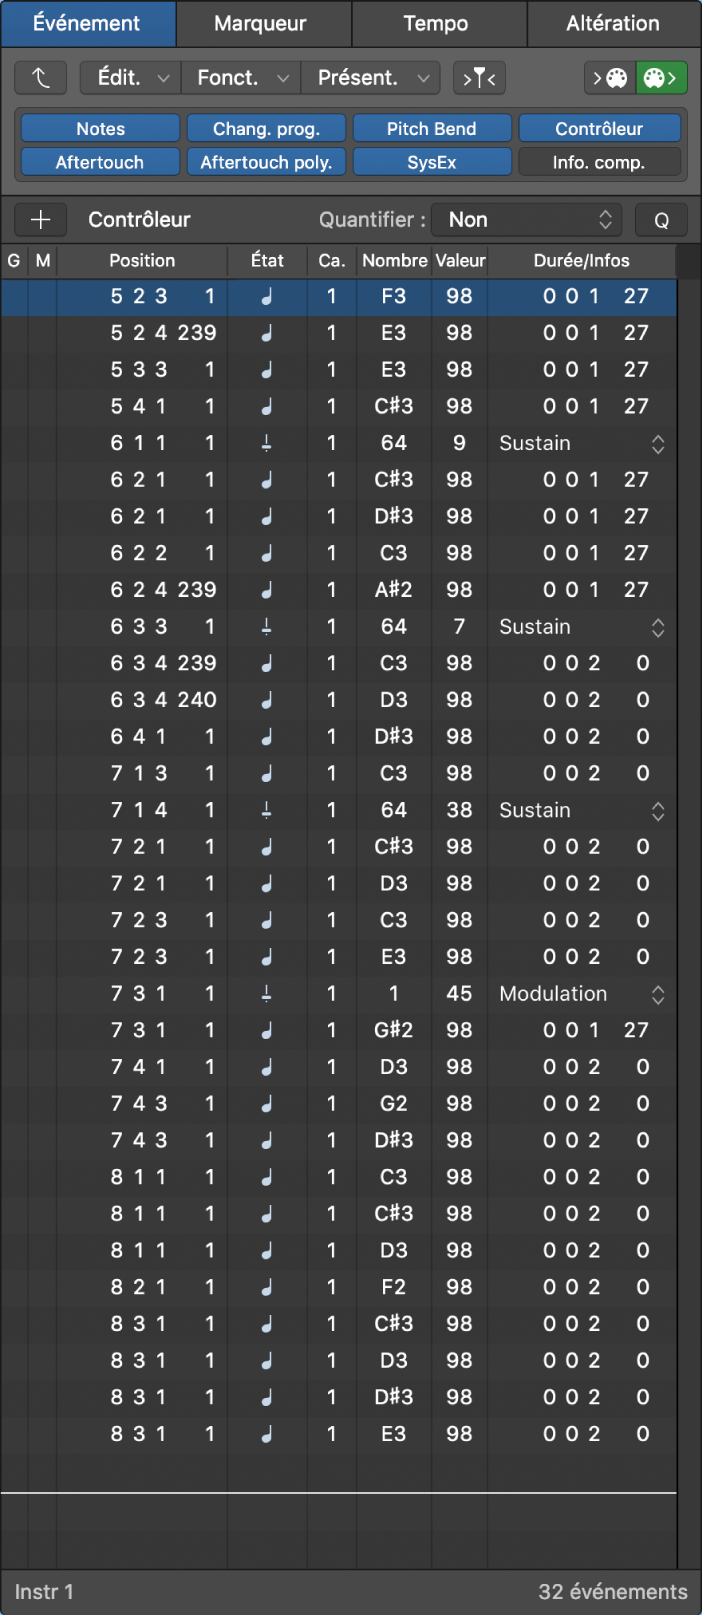This screenshot has height=1617, width=702.
Task: Click the note icon in the G2 row
Action: pos(266,1104)
